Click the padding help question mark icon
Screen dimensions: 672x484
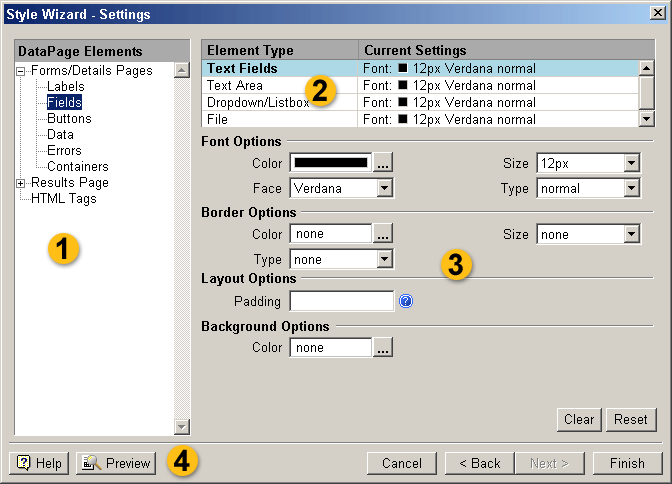click(405, 301)
